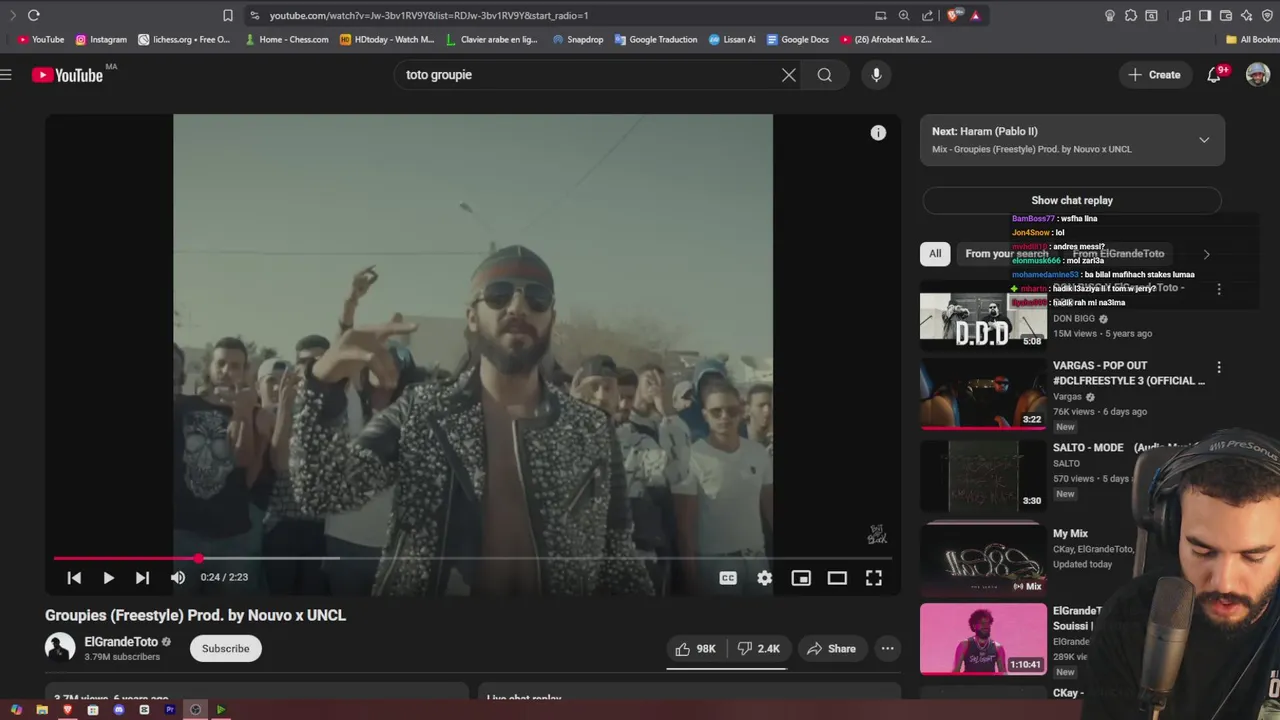The image size is (1280, 720).
Task: Share the Groupies video
Action: (831, 649)
